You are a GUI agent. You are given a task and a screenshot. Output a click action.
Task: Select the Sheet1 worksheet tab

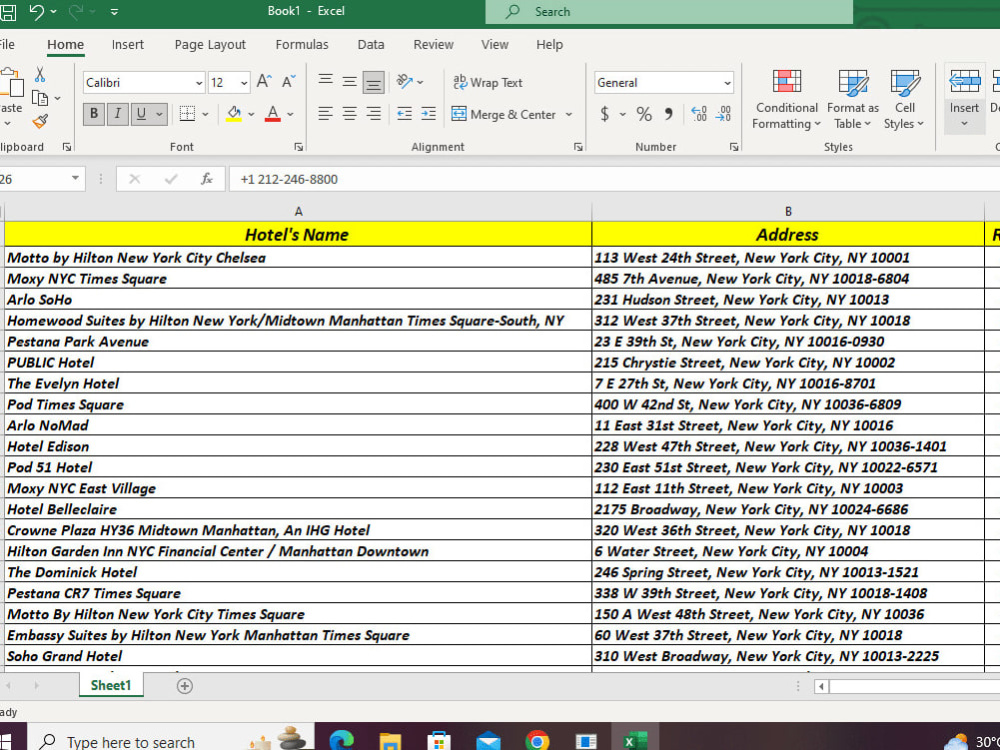(x=111, y=686)
